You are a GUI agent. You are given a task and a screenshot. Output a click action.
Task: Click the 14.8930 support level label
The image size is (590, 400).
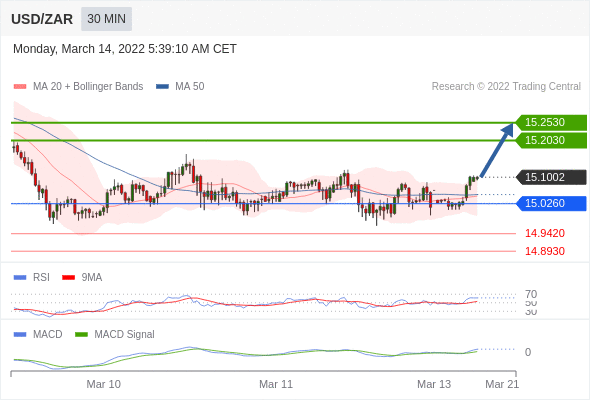pos(544,251)
